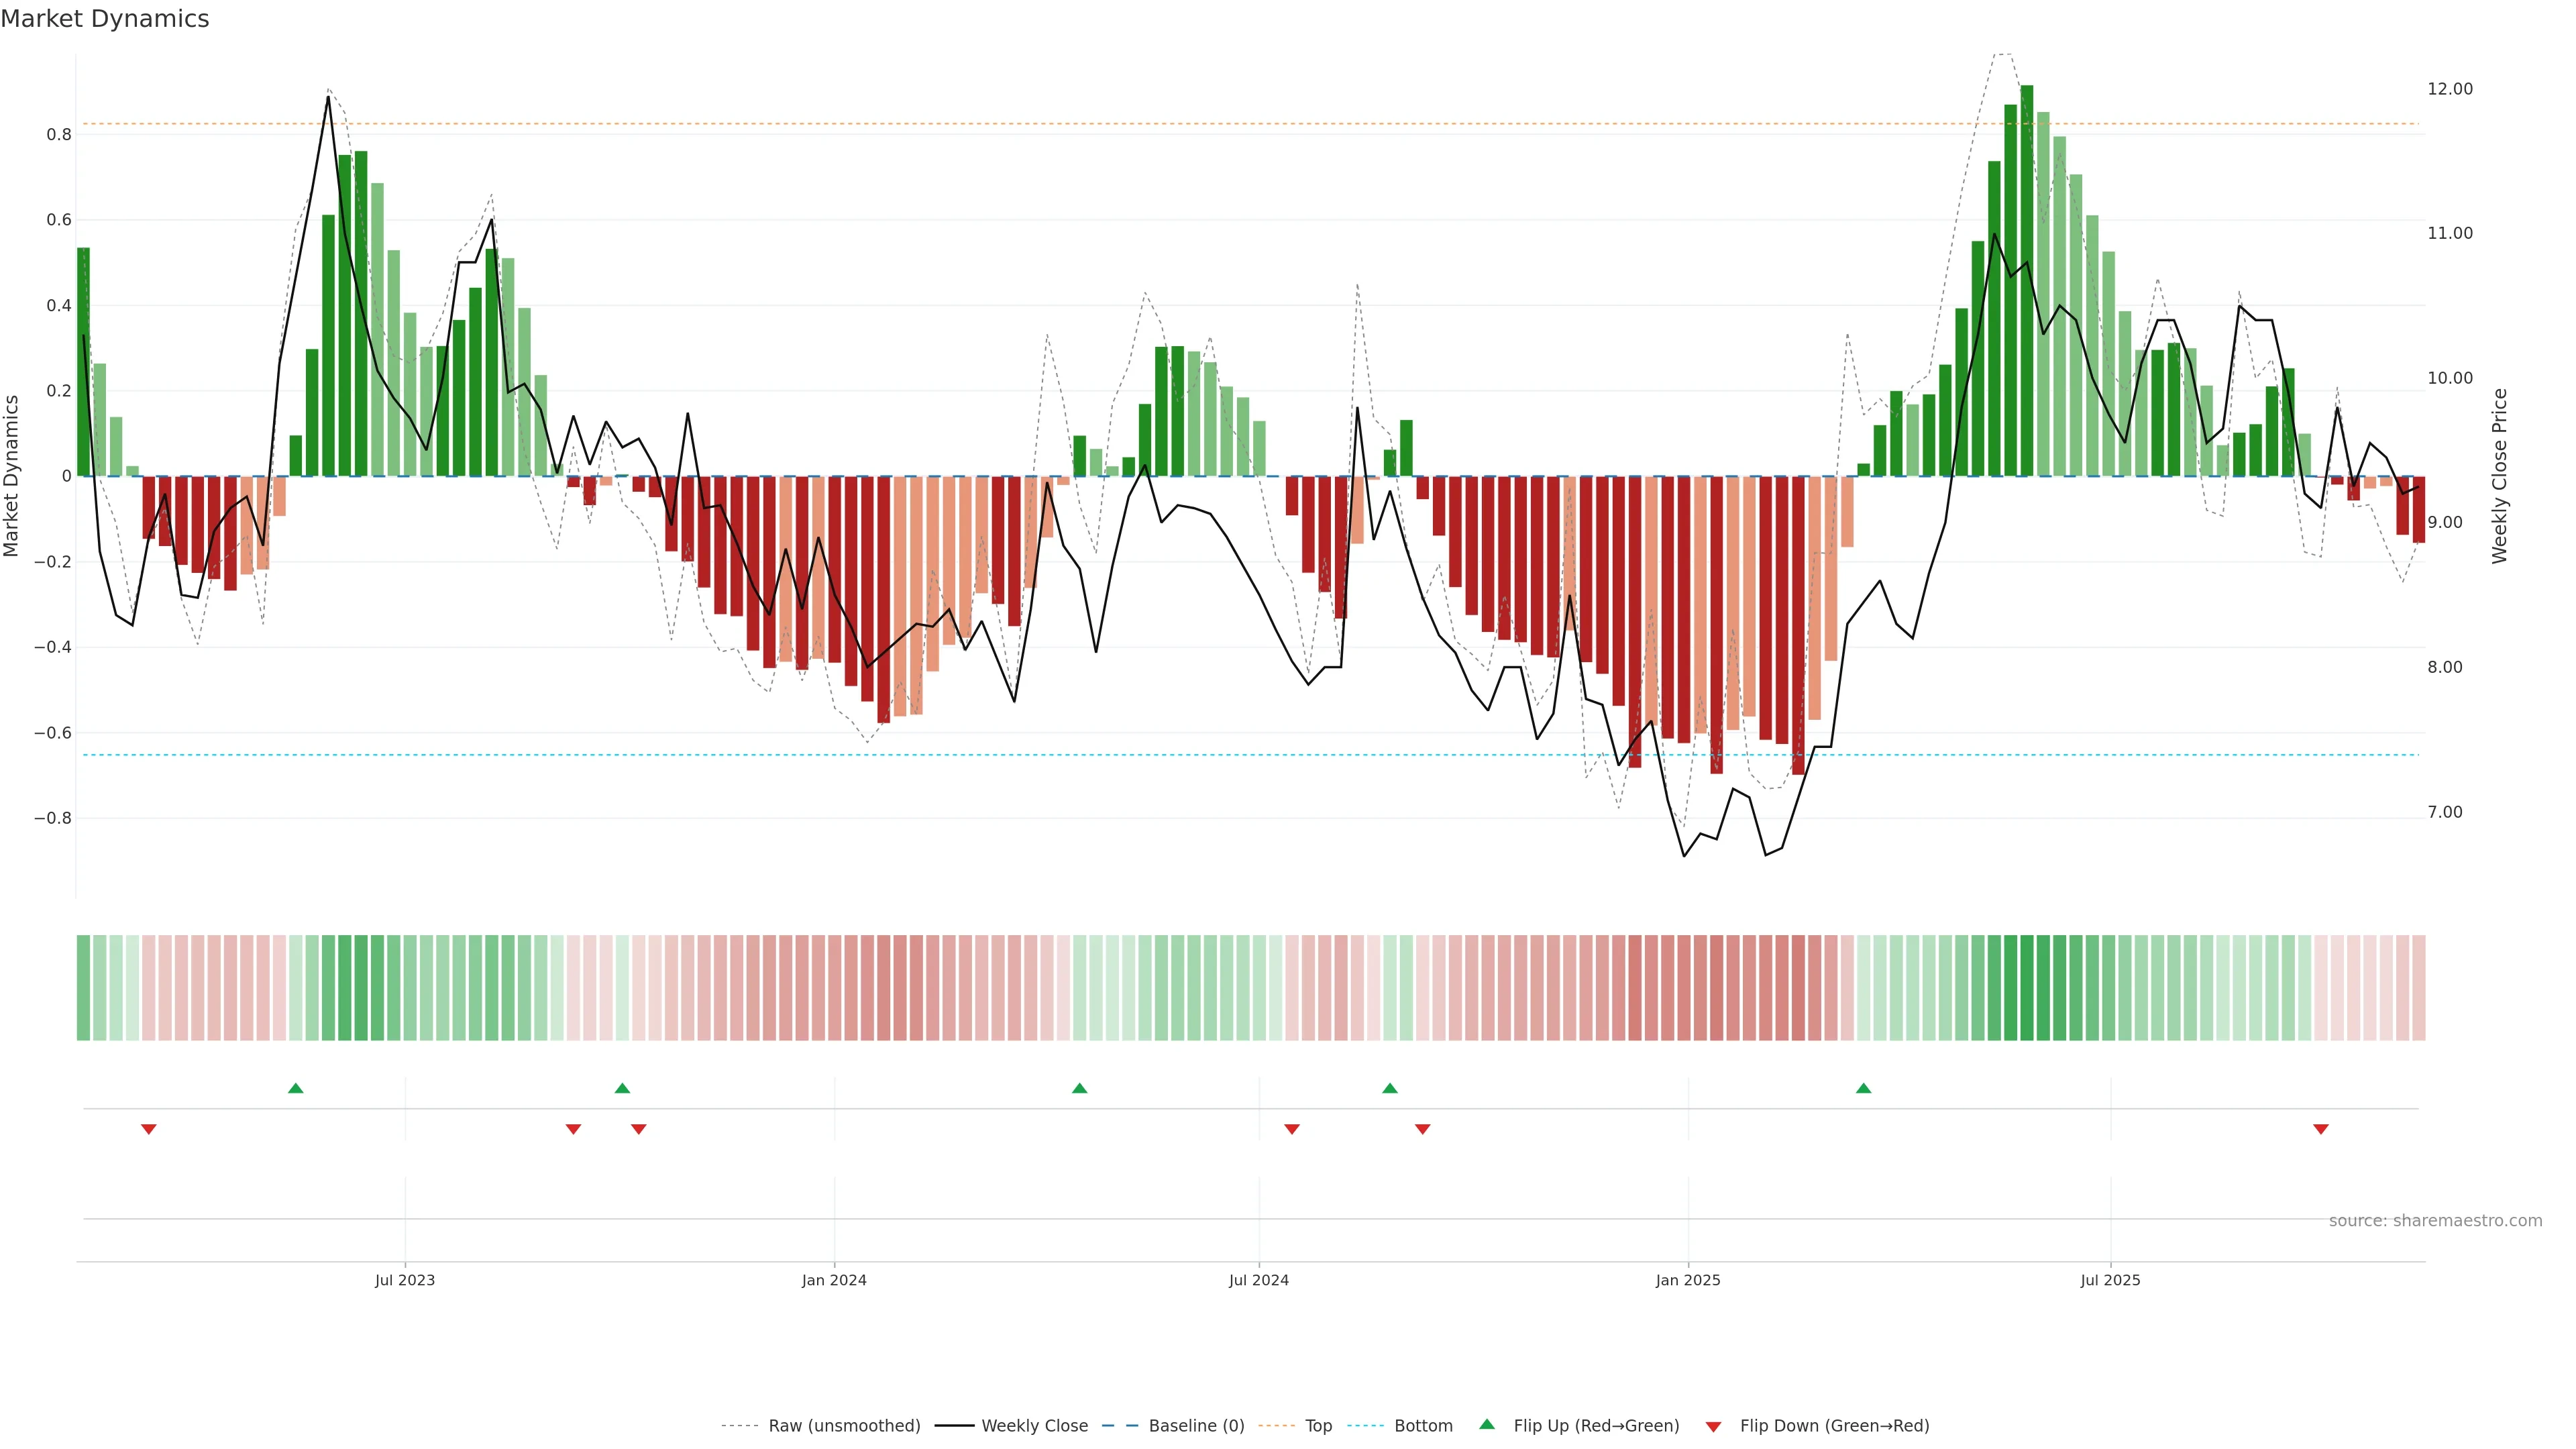Click the Jan 2025 axis label
Viewport: 2576px width, 1449px height.
pyautogui.click(x=1688, y=1280)
